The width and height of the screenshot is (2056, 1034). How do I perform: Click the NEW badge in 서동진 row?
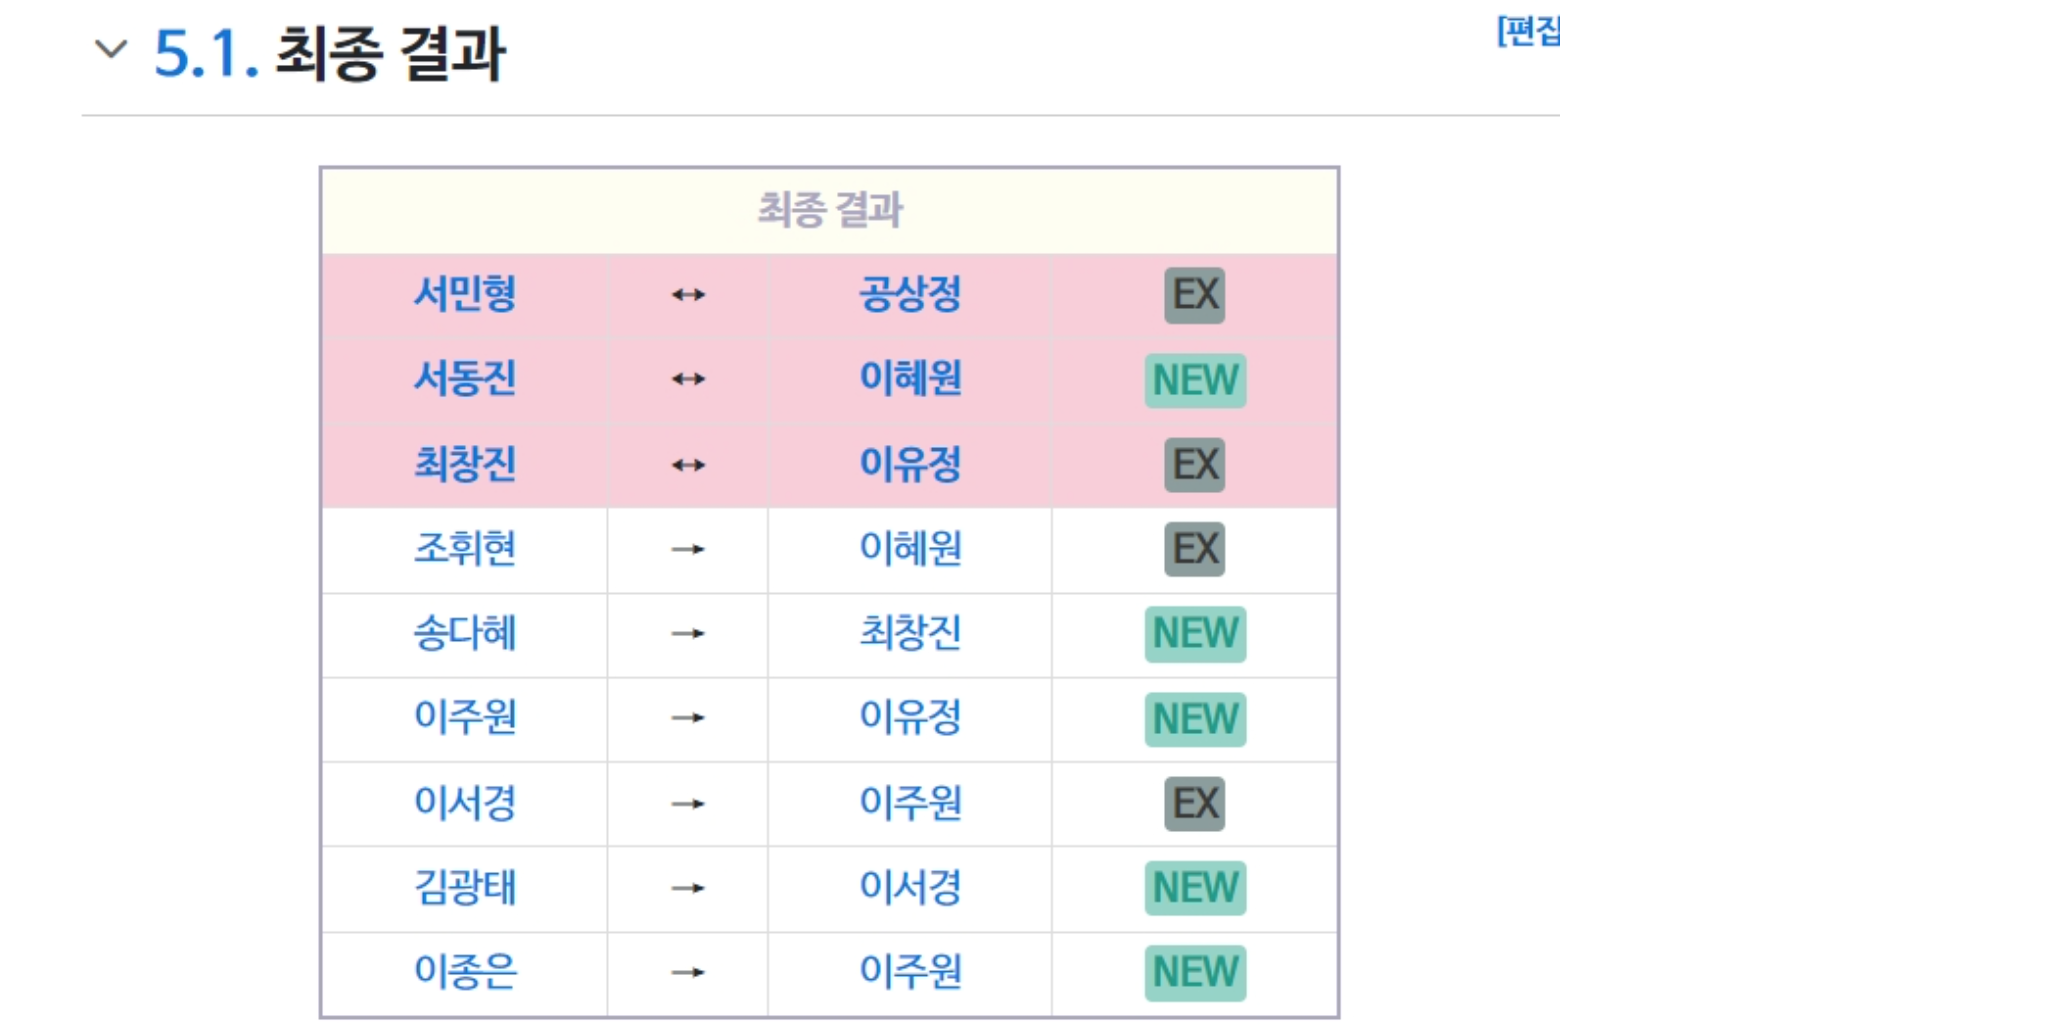click(x=1195, y=380)
